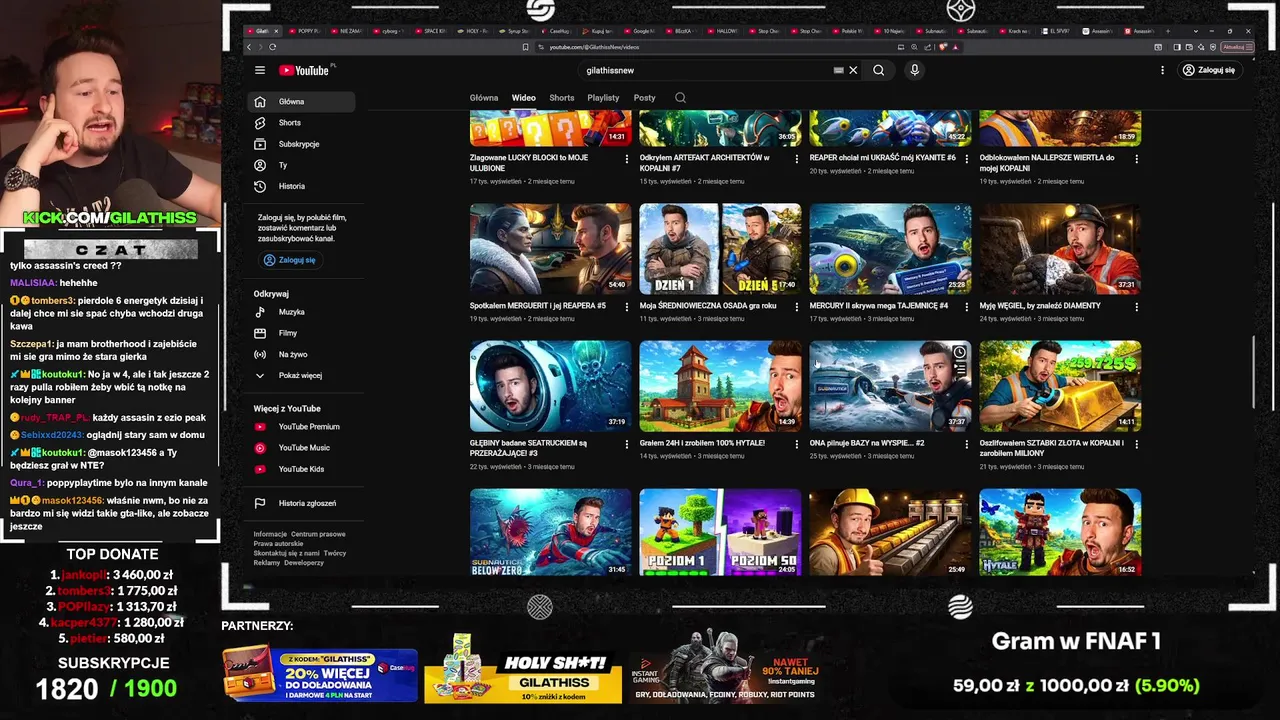Open Historia in the sidebar

coord(301,186)
